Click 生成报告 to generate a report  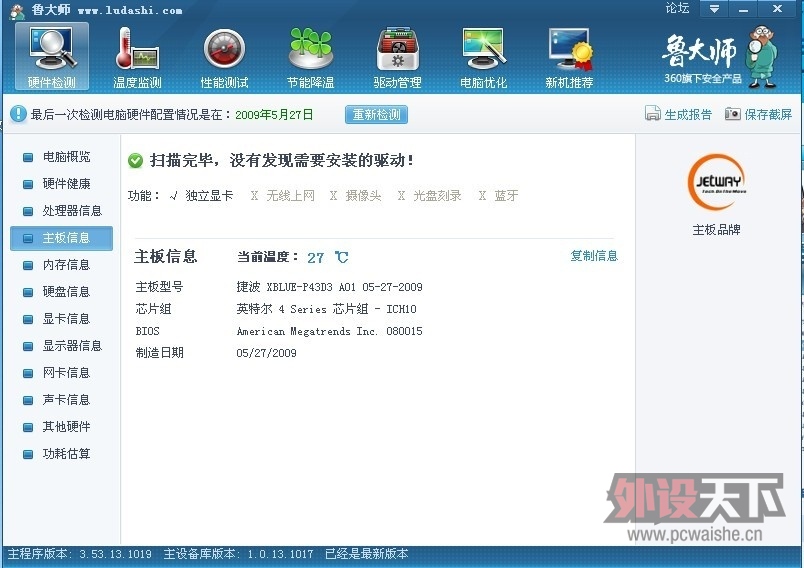tap(678, 114)
